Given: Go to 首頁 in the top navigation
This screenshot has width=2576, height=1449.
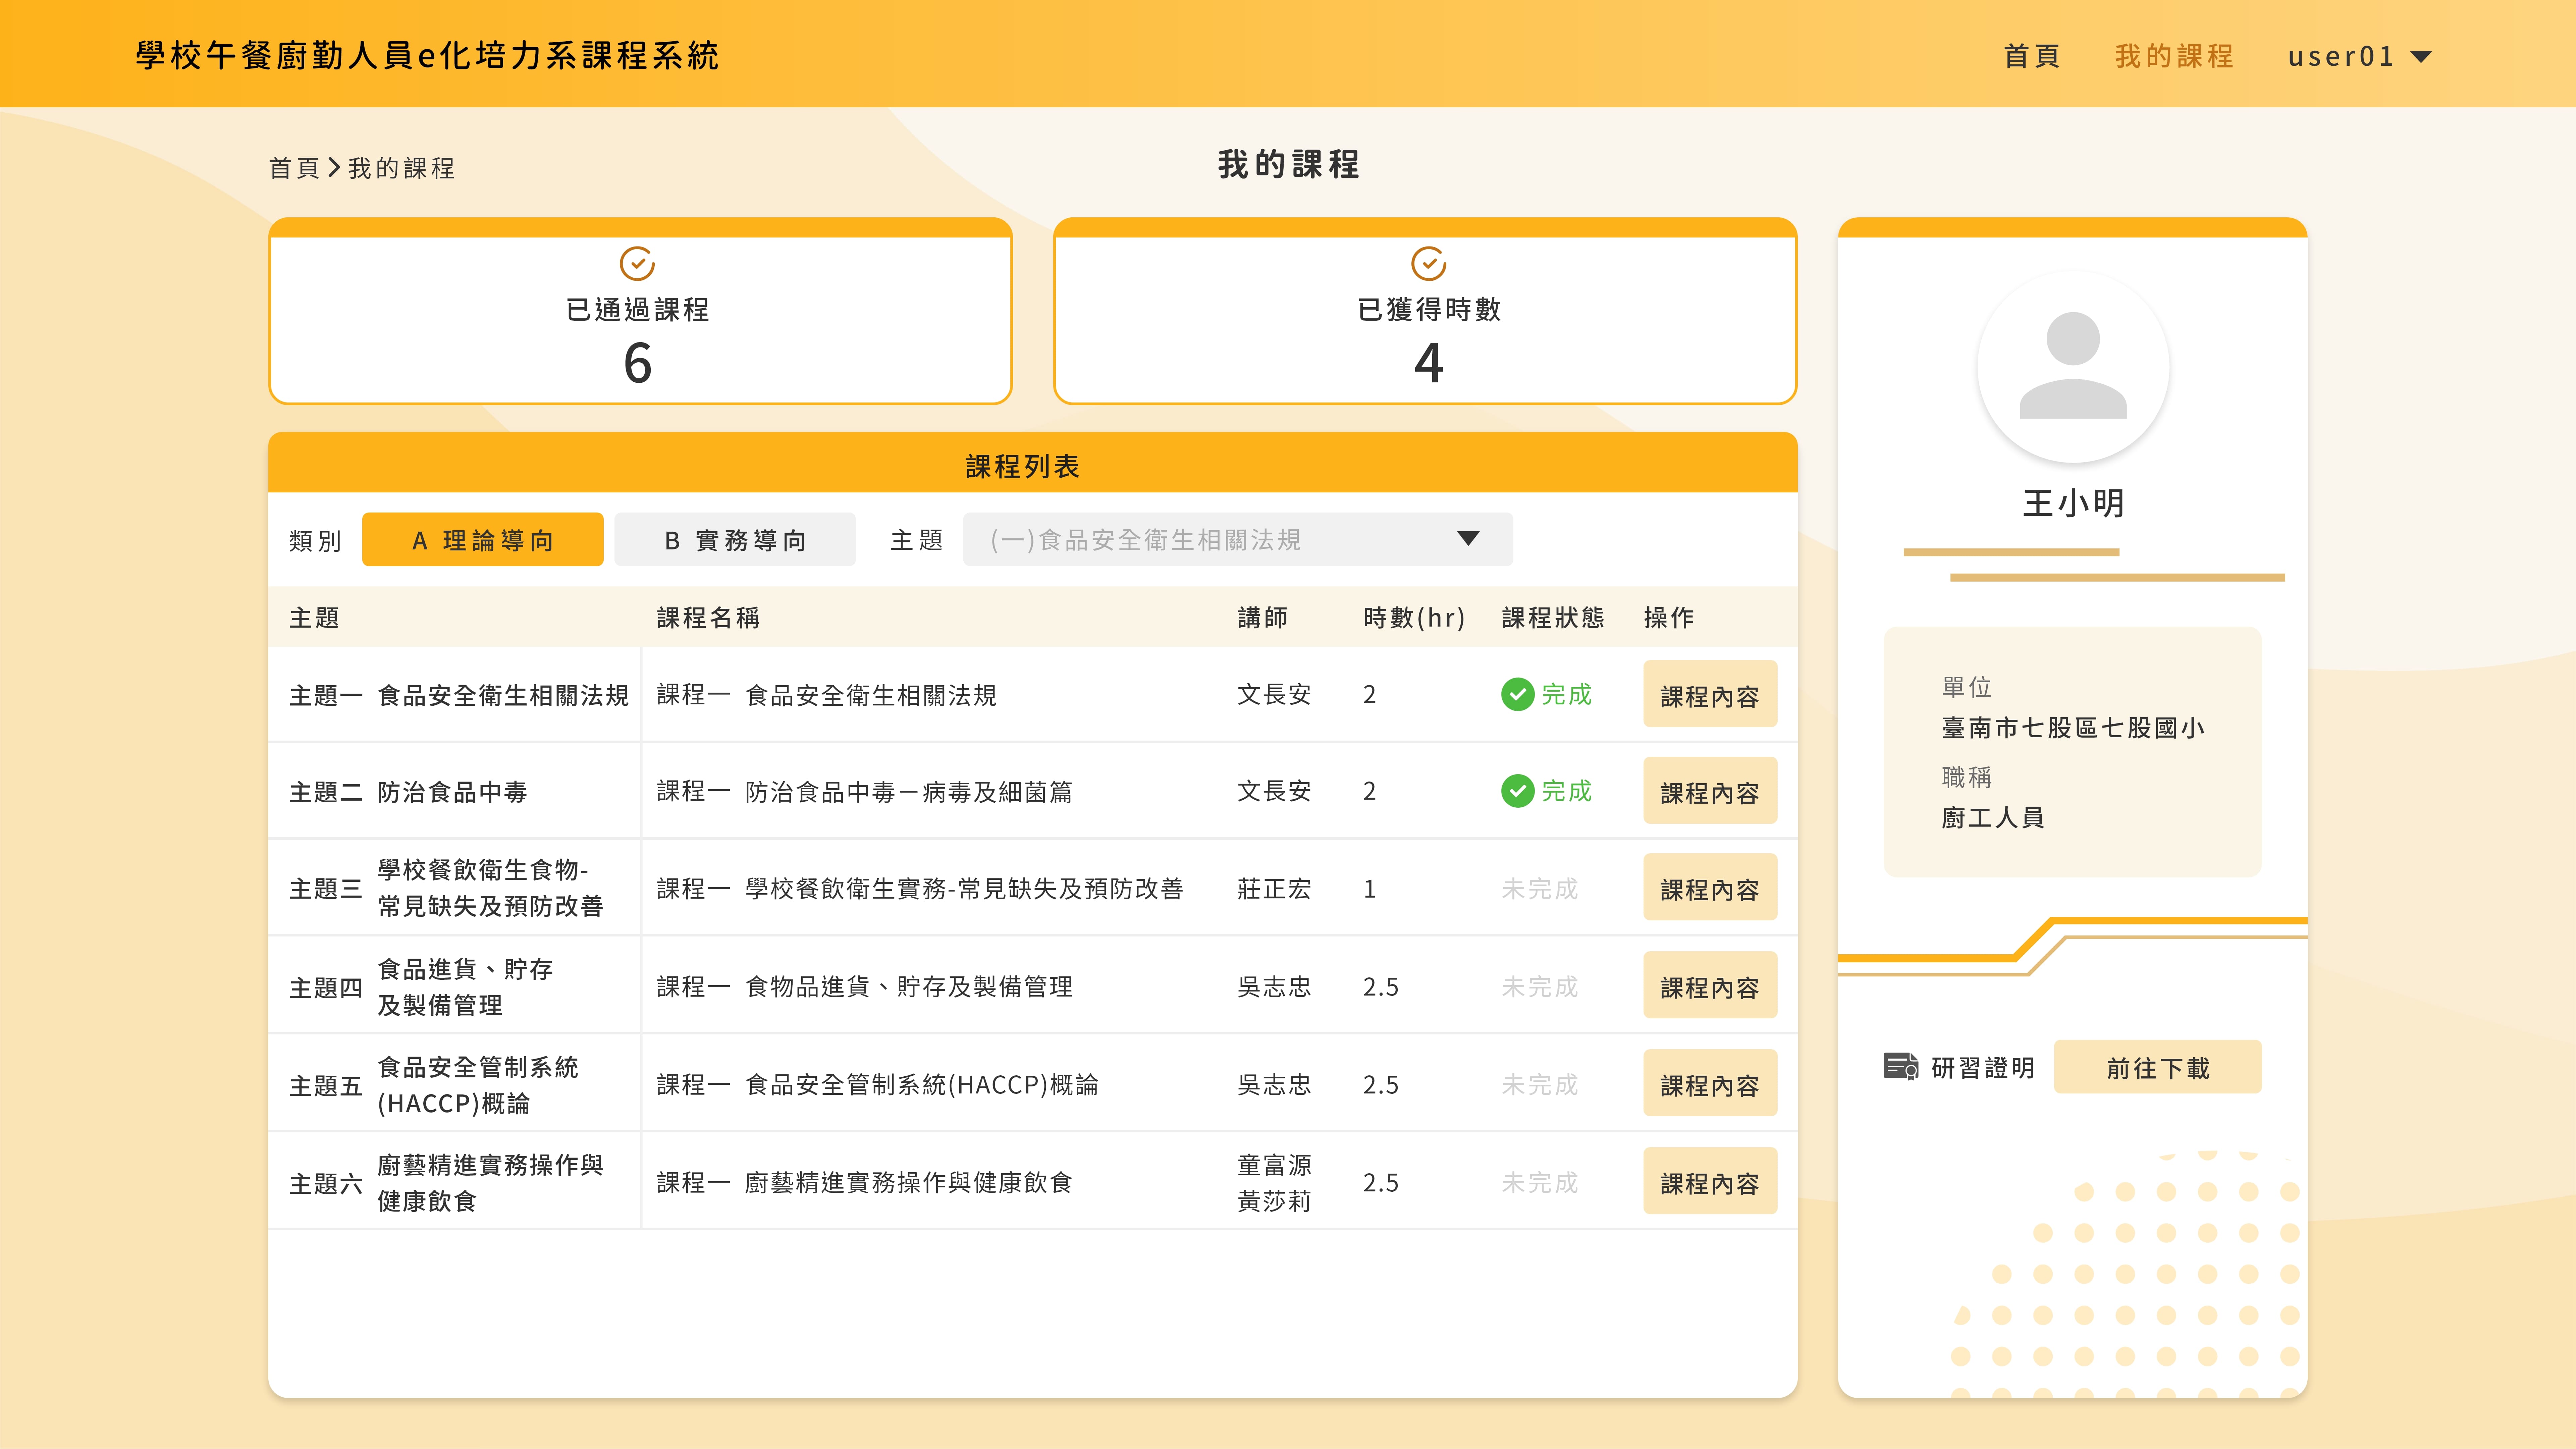Looking at the screenshot, I should click(2032, 56).
